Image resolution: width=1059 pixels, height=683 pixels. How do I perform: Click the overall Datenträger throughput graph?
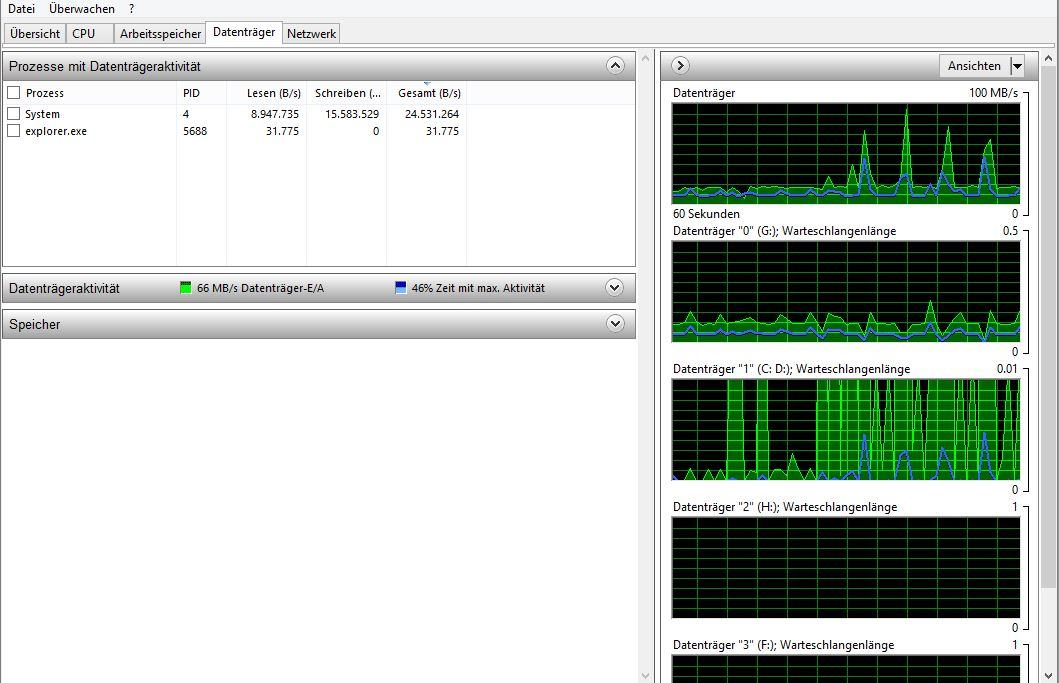pos(846,153)
